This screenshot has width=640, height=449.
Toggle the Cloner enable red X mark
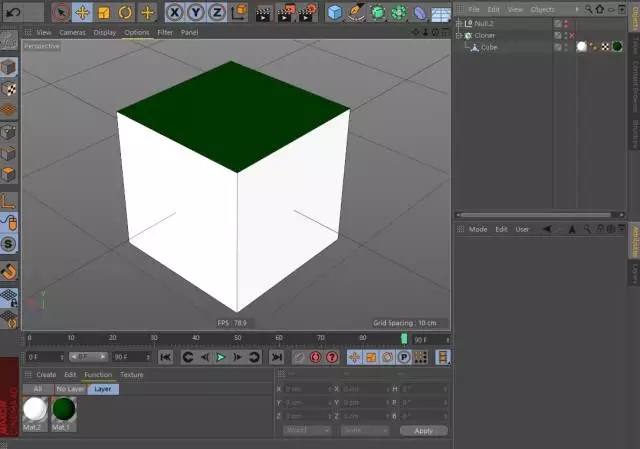(x=570, y=35)
